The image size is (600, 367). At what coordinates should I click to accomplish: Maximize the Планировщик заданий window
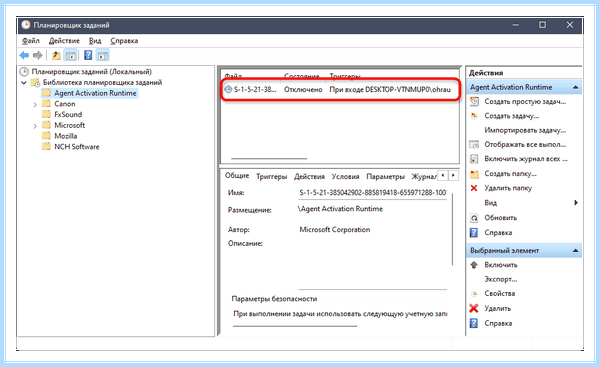click(x=542, y=25)
